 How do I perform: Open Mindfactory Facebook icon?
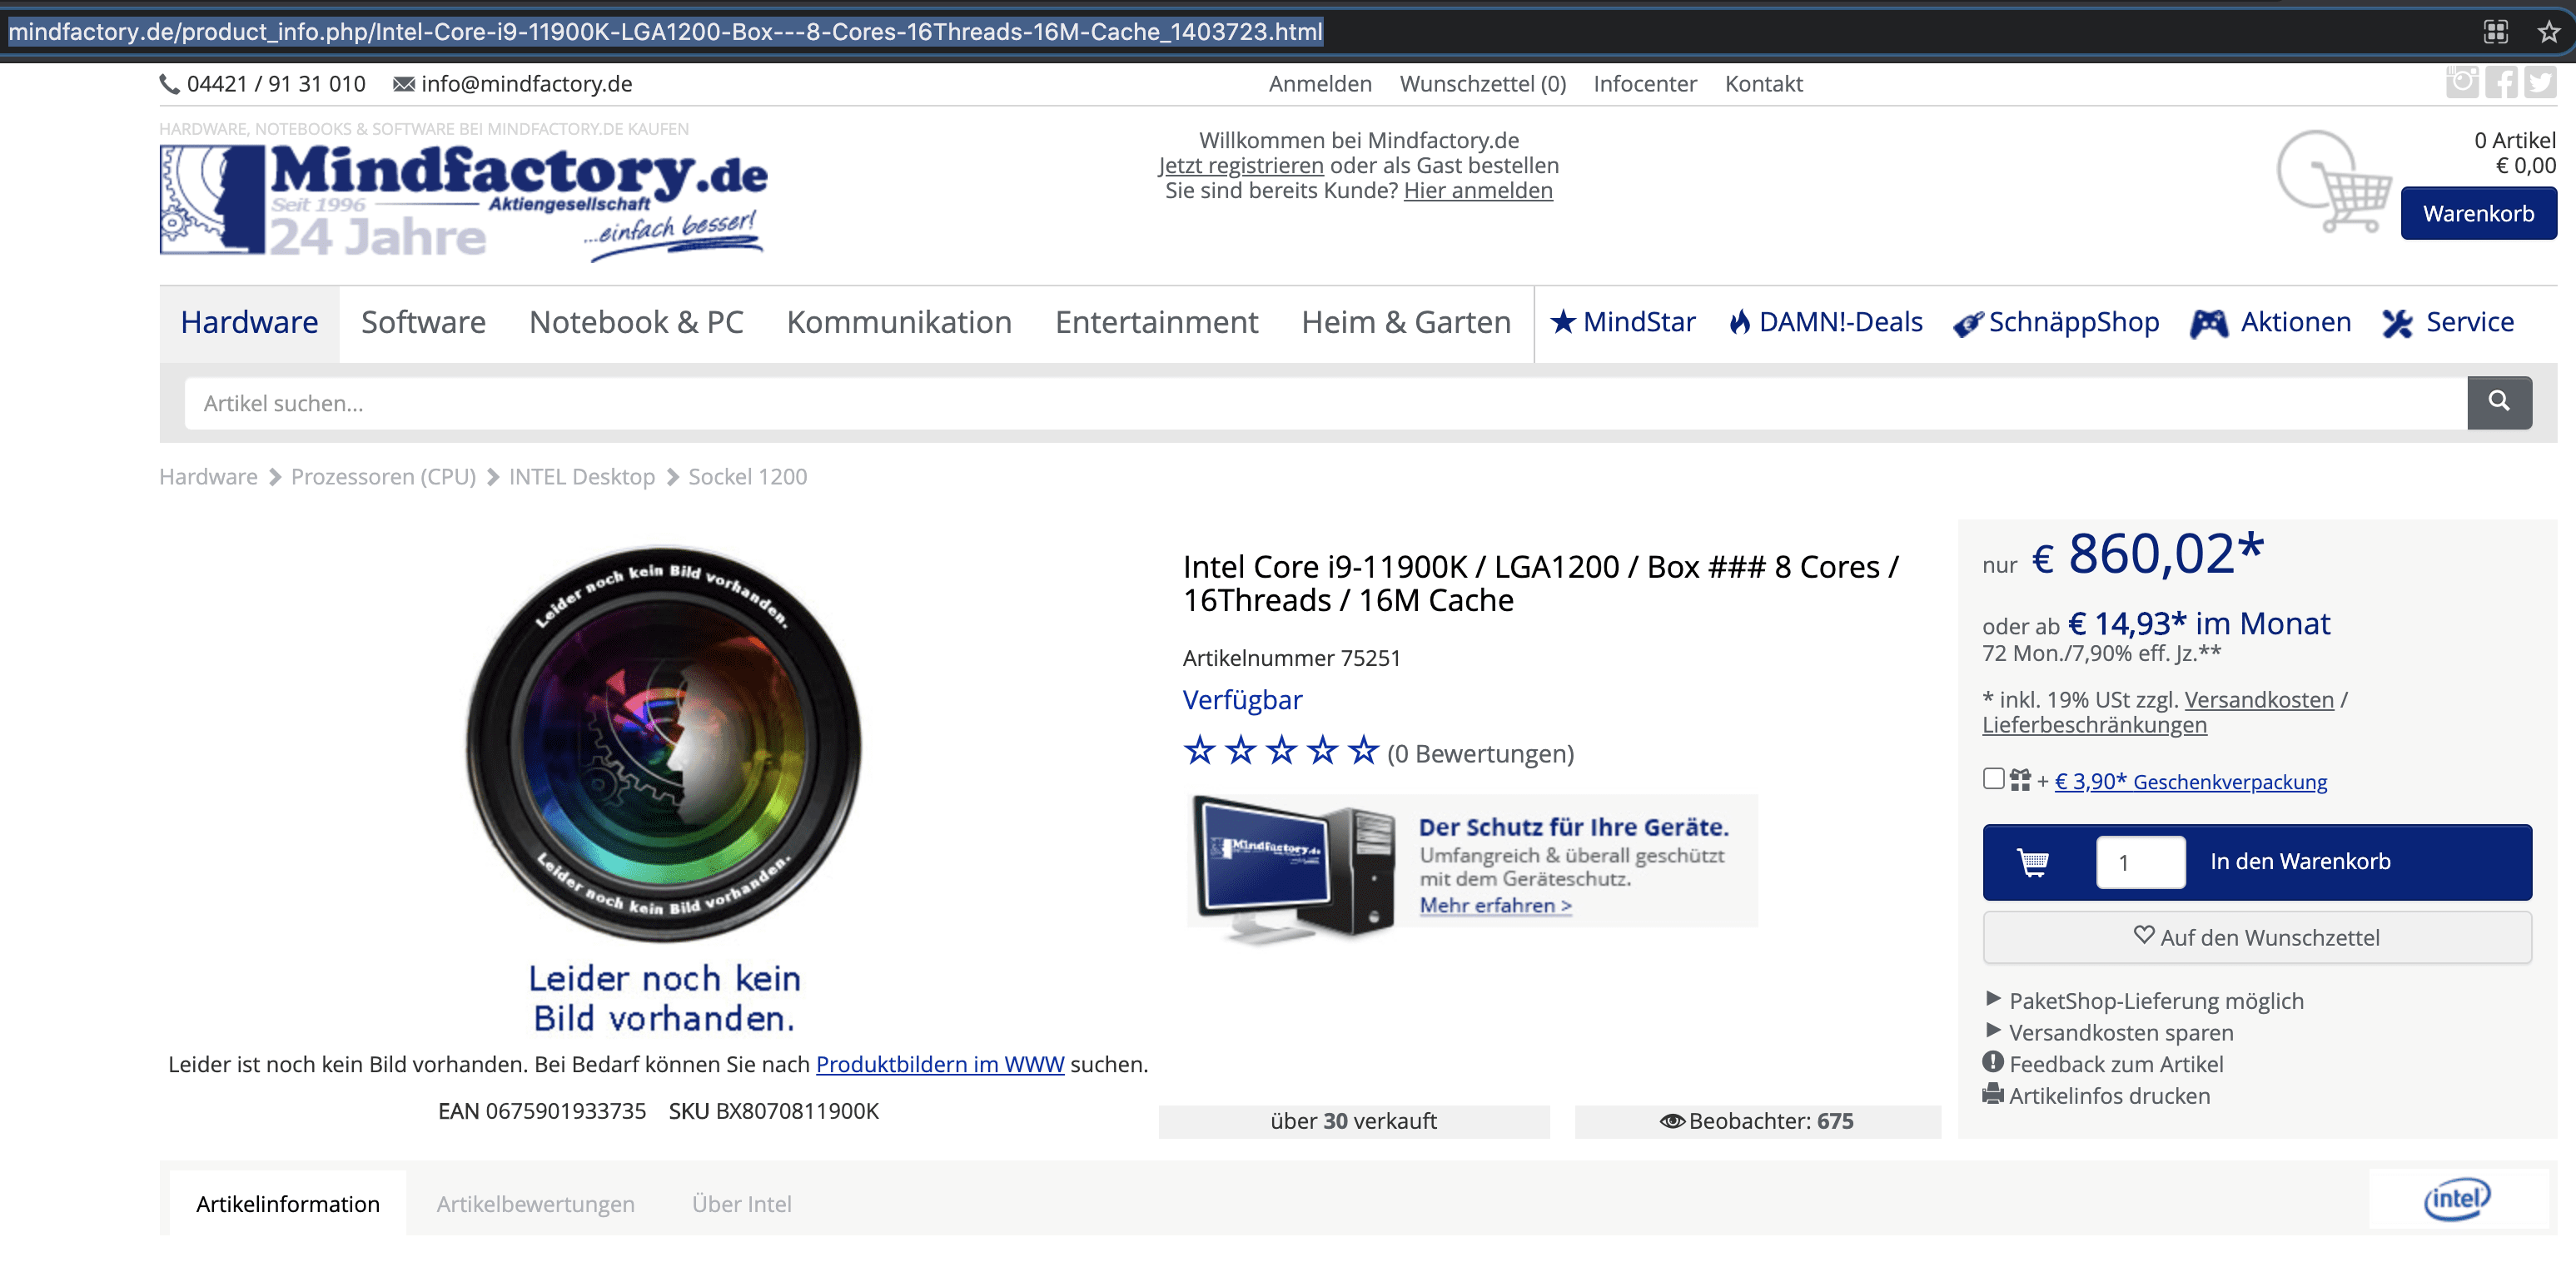pos(2501,82)
